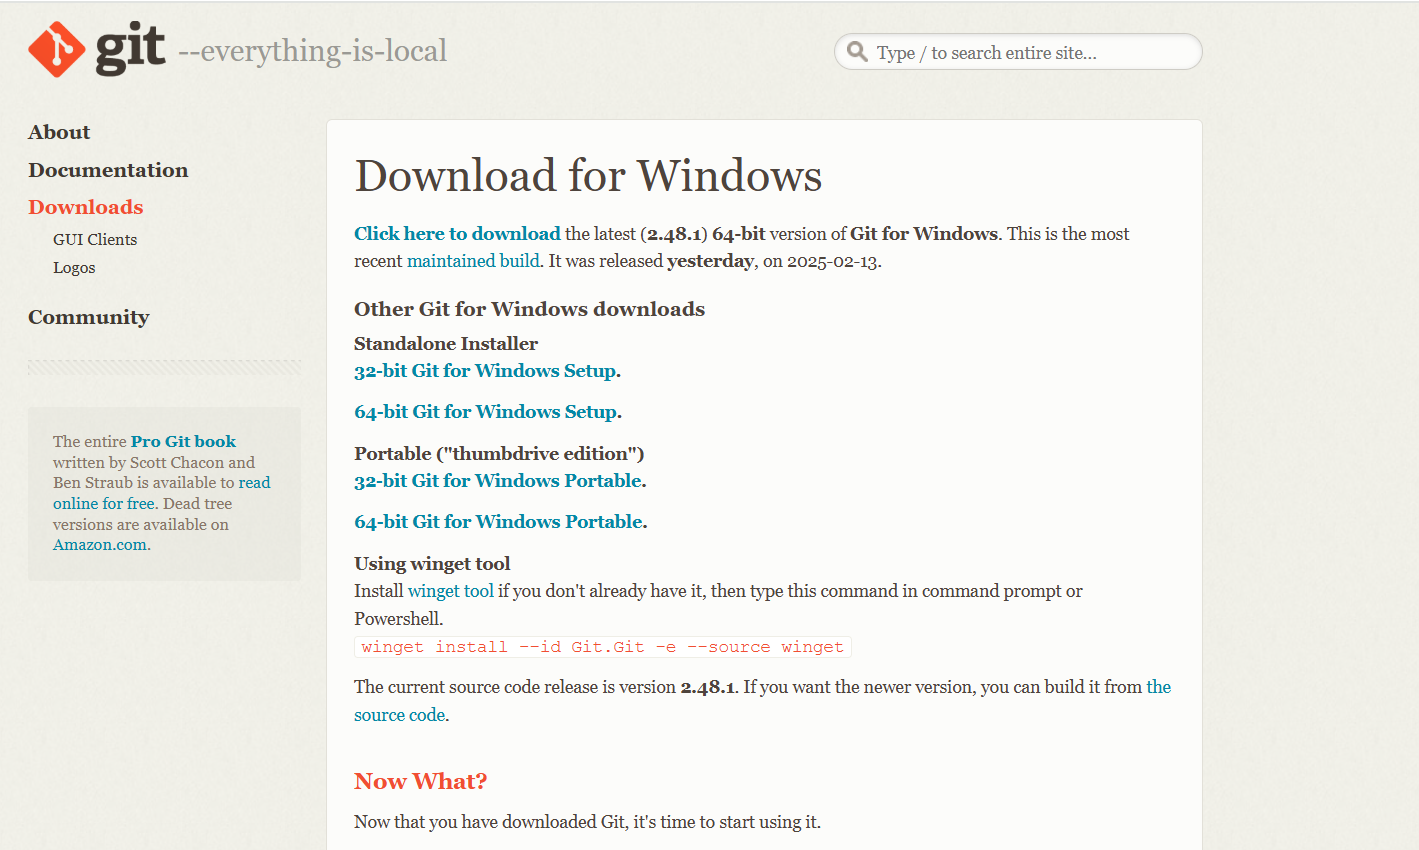Open the About menu item
This screenshot has width=1419, height=850.
(59, 132)
